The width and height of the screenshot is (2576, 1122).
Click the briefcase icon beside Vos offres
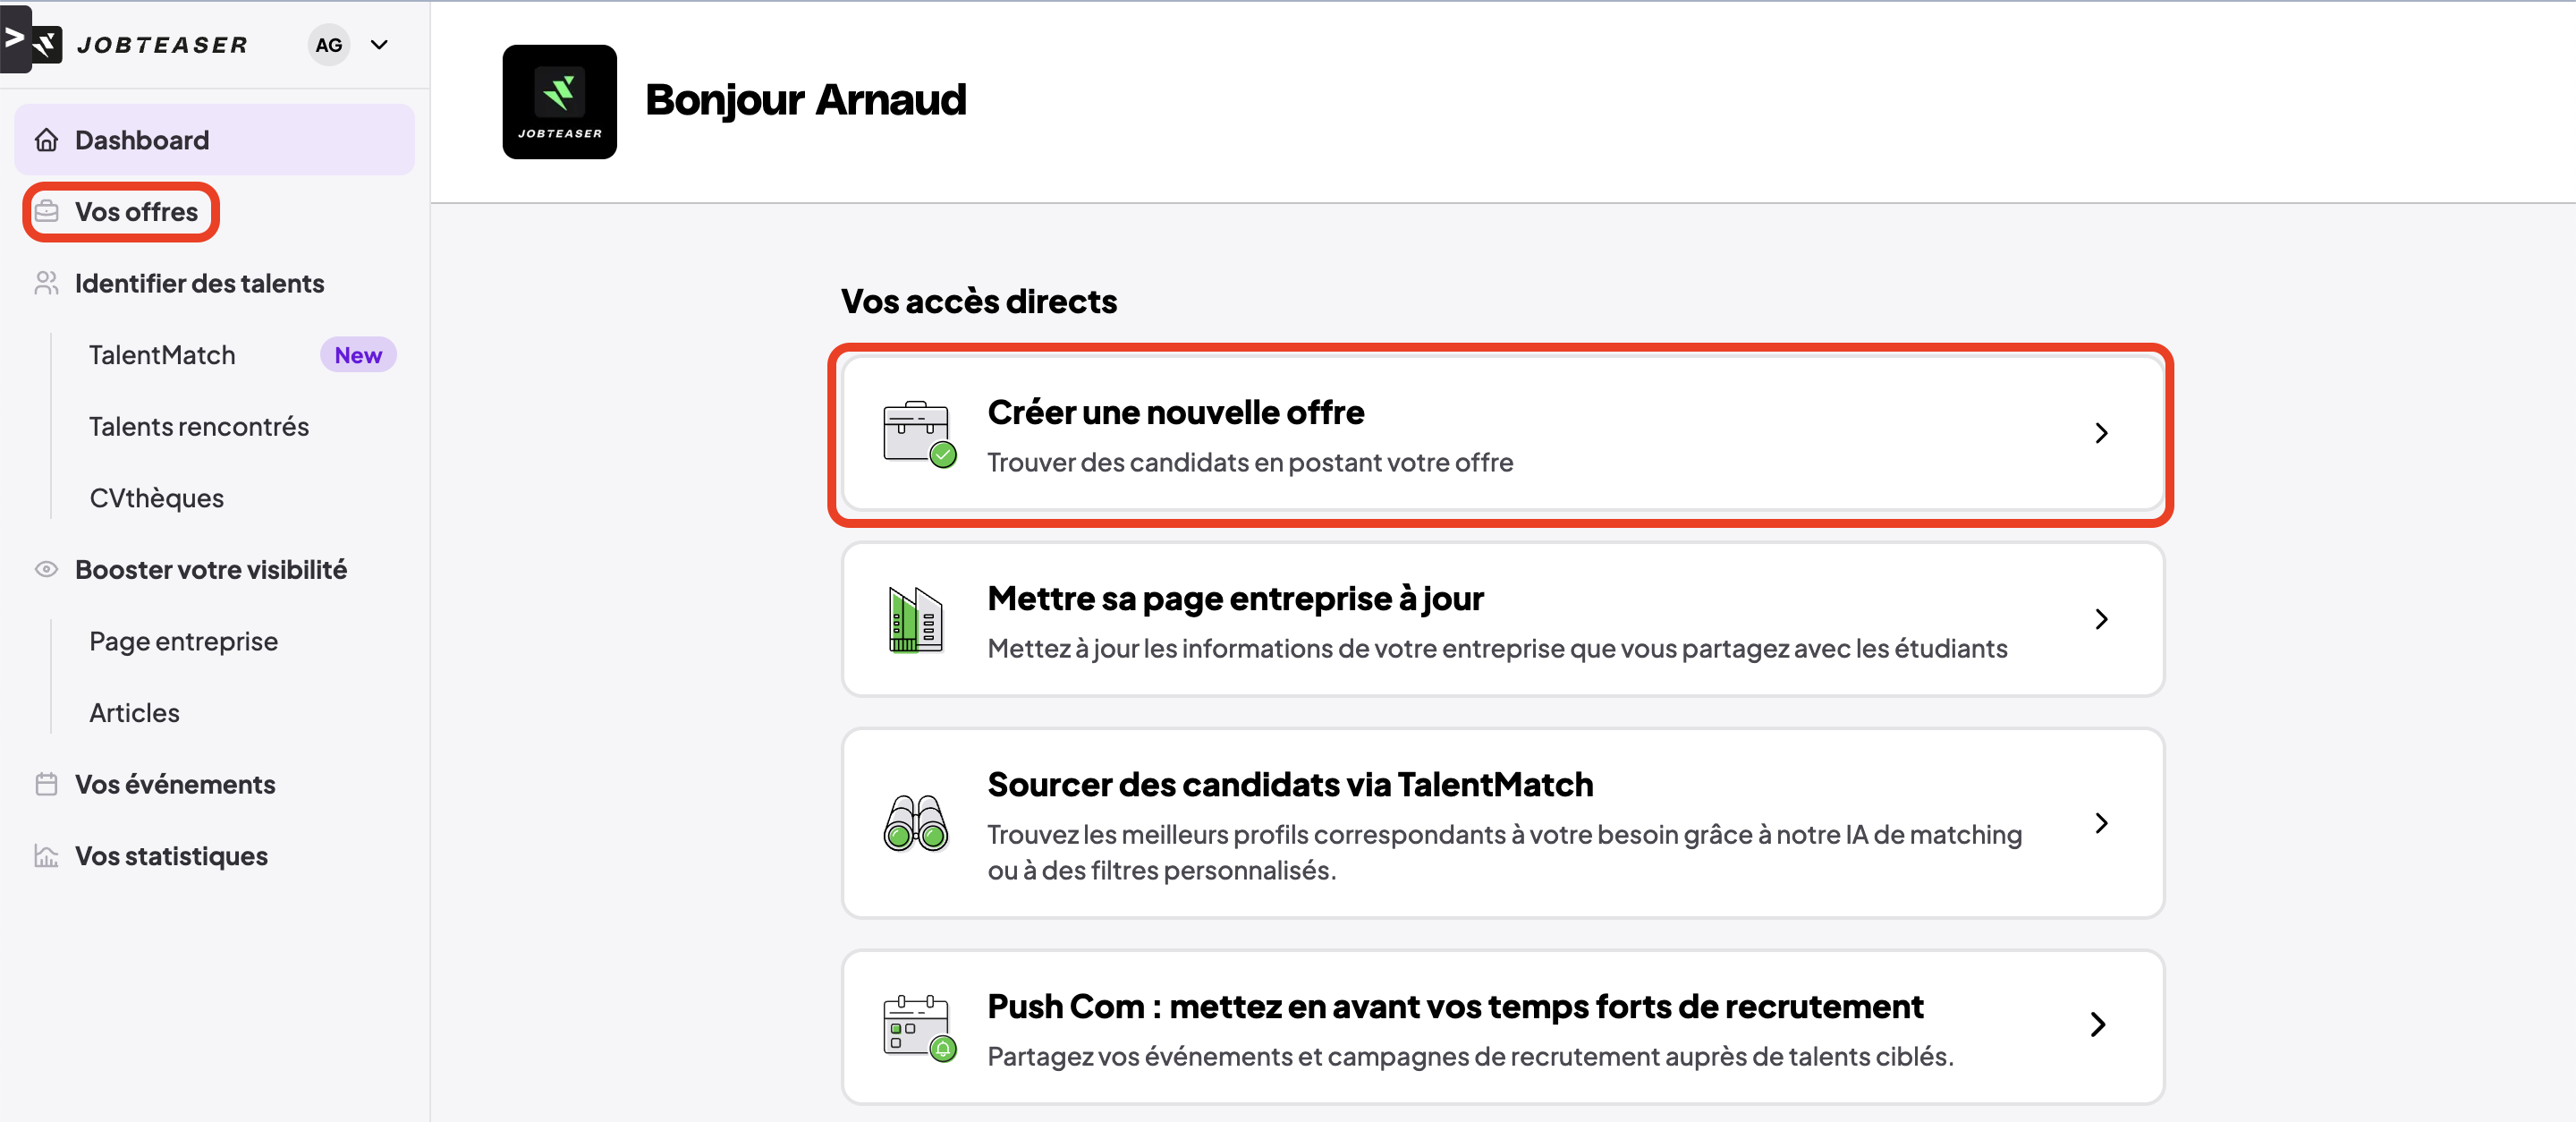46,212
